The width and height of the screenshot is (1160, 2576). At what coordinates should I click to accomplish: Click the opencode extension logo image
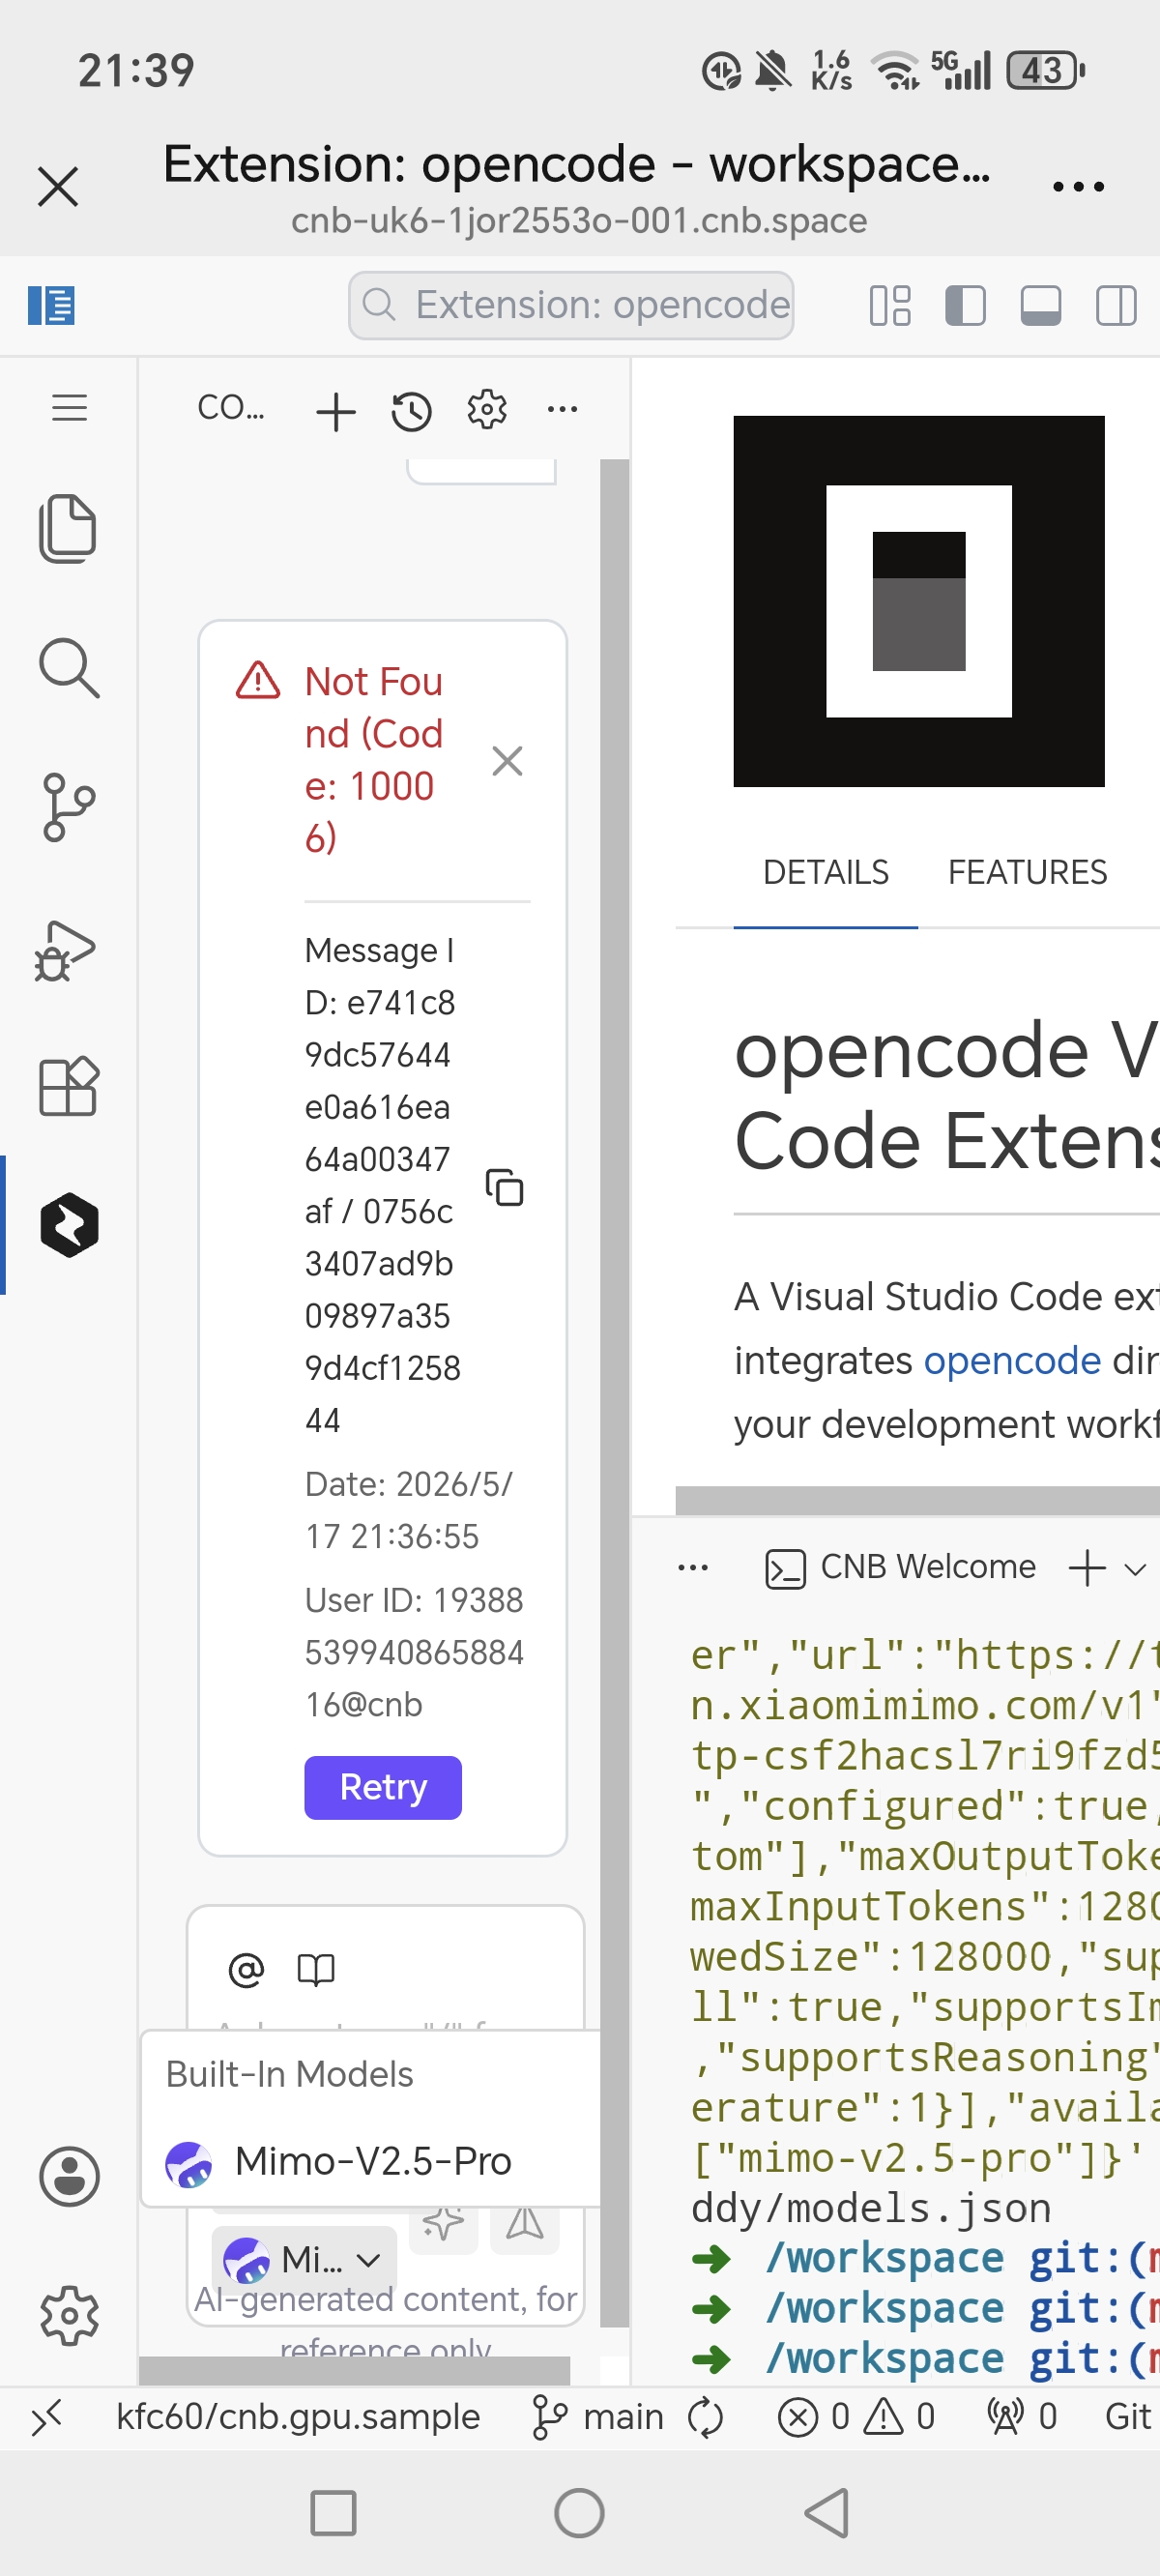pos(919,601)
